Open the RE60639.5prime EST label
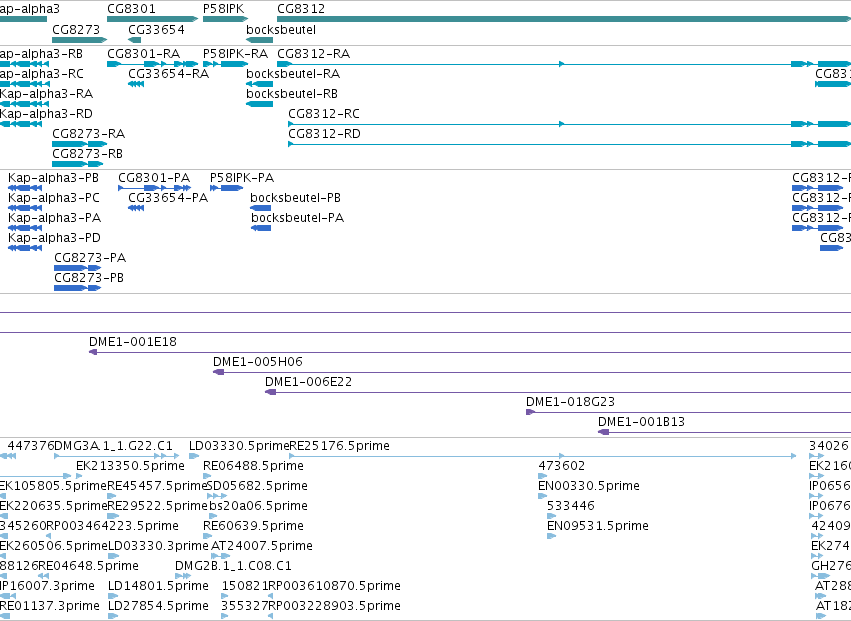This screenshot has width=851, height=621. tap(253, 525)
